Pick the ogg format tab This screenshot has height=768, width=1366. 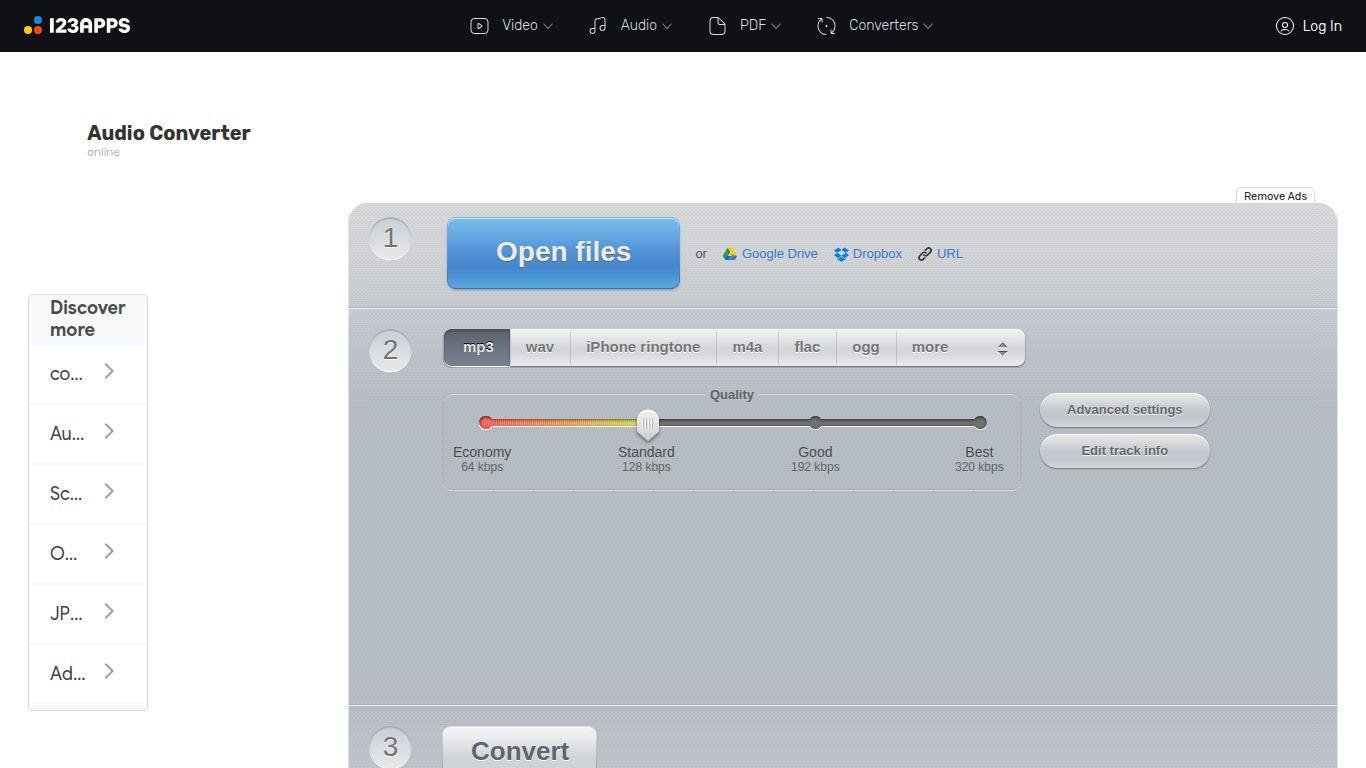[865, 347]
